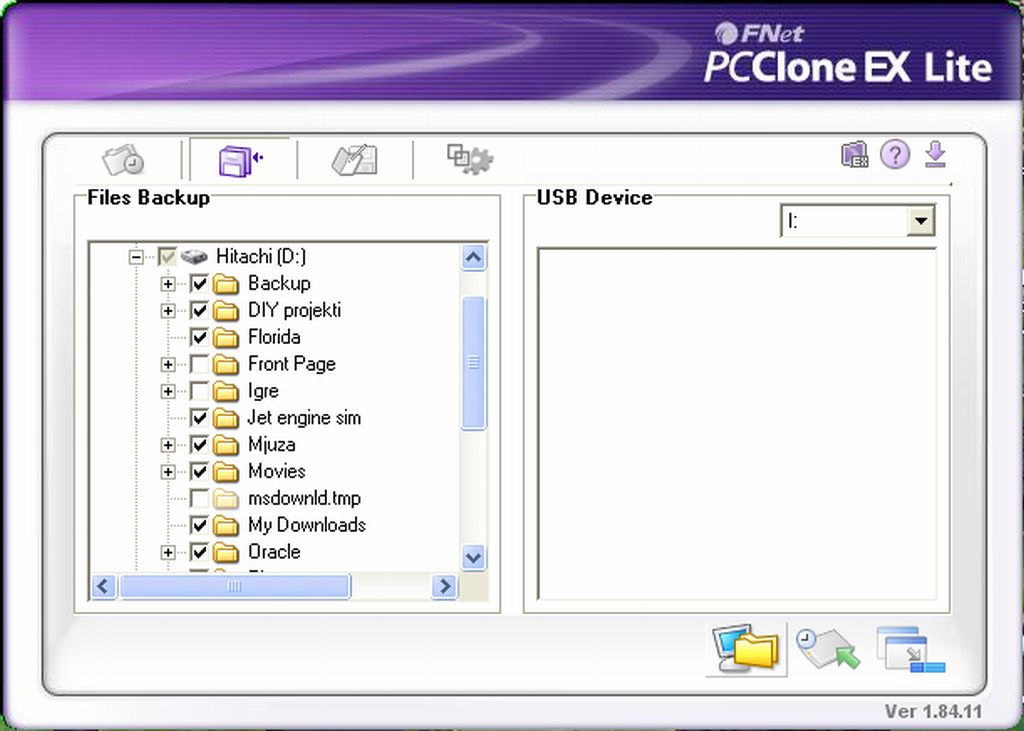This screenshot has height=731, width=1024.
Task: Expand the Front Page folder node
Action: [168, 365]
